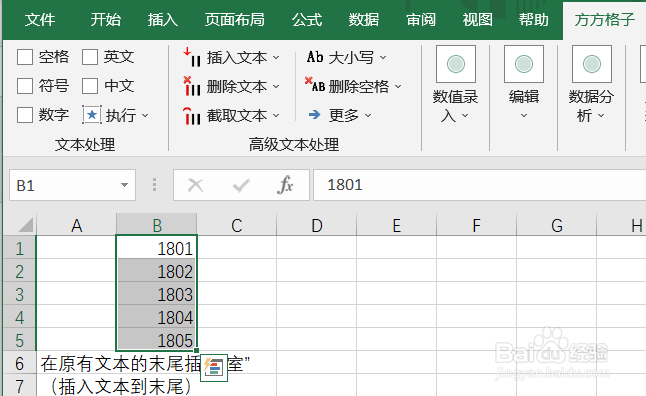Click cell containing 1802
This screenshot has width=646, height=396.
[x=157, y=271]
